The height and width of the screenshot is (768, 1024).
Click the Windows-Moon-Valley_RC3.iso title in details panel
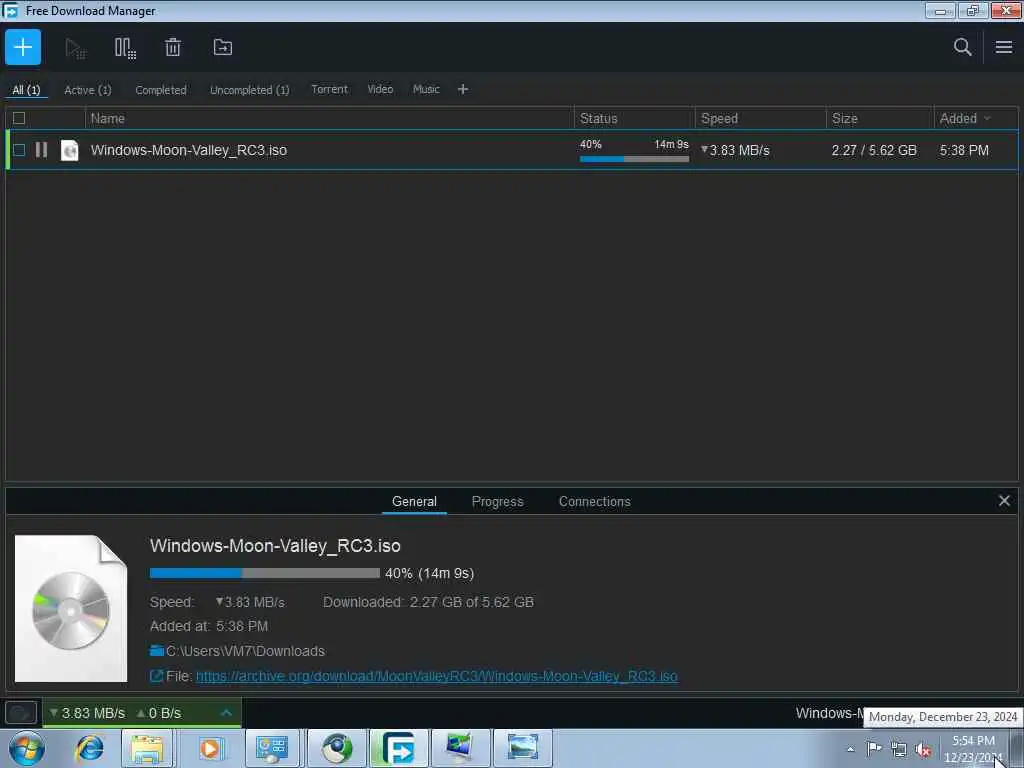tap(275, 545)
